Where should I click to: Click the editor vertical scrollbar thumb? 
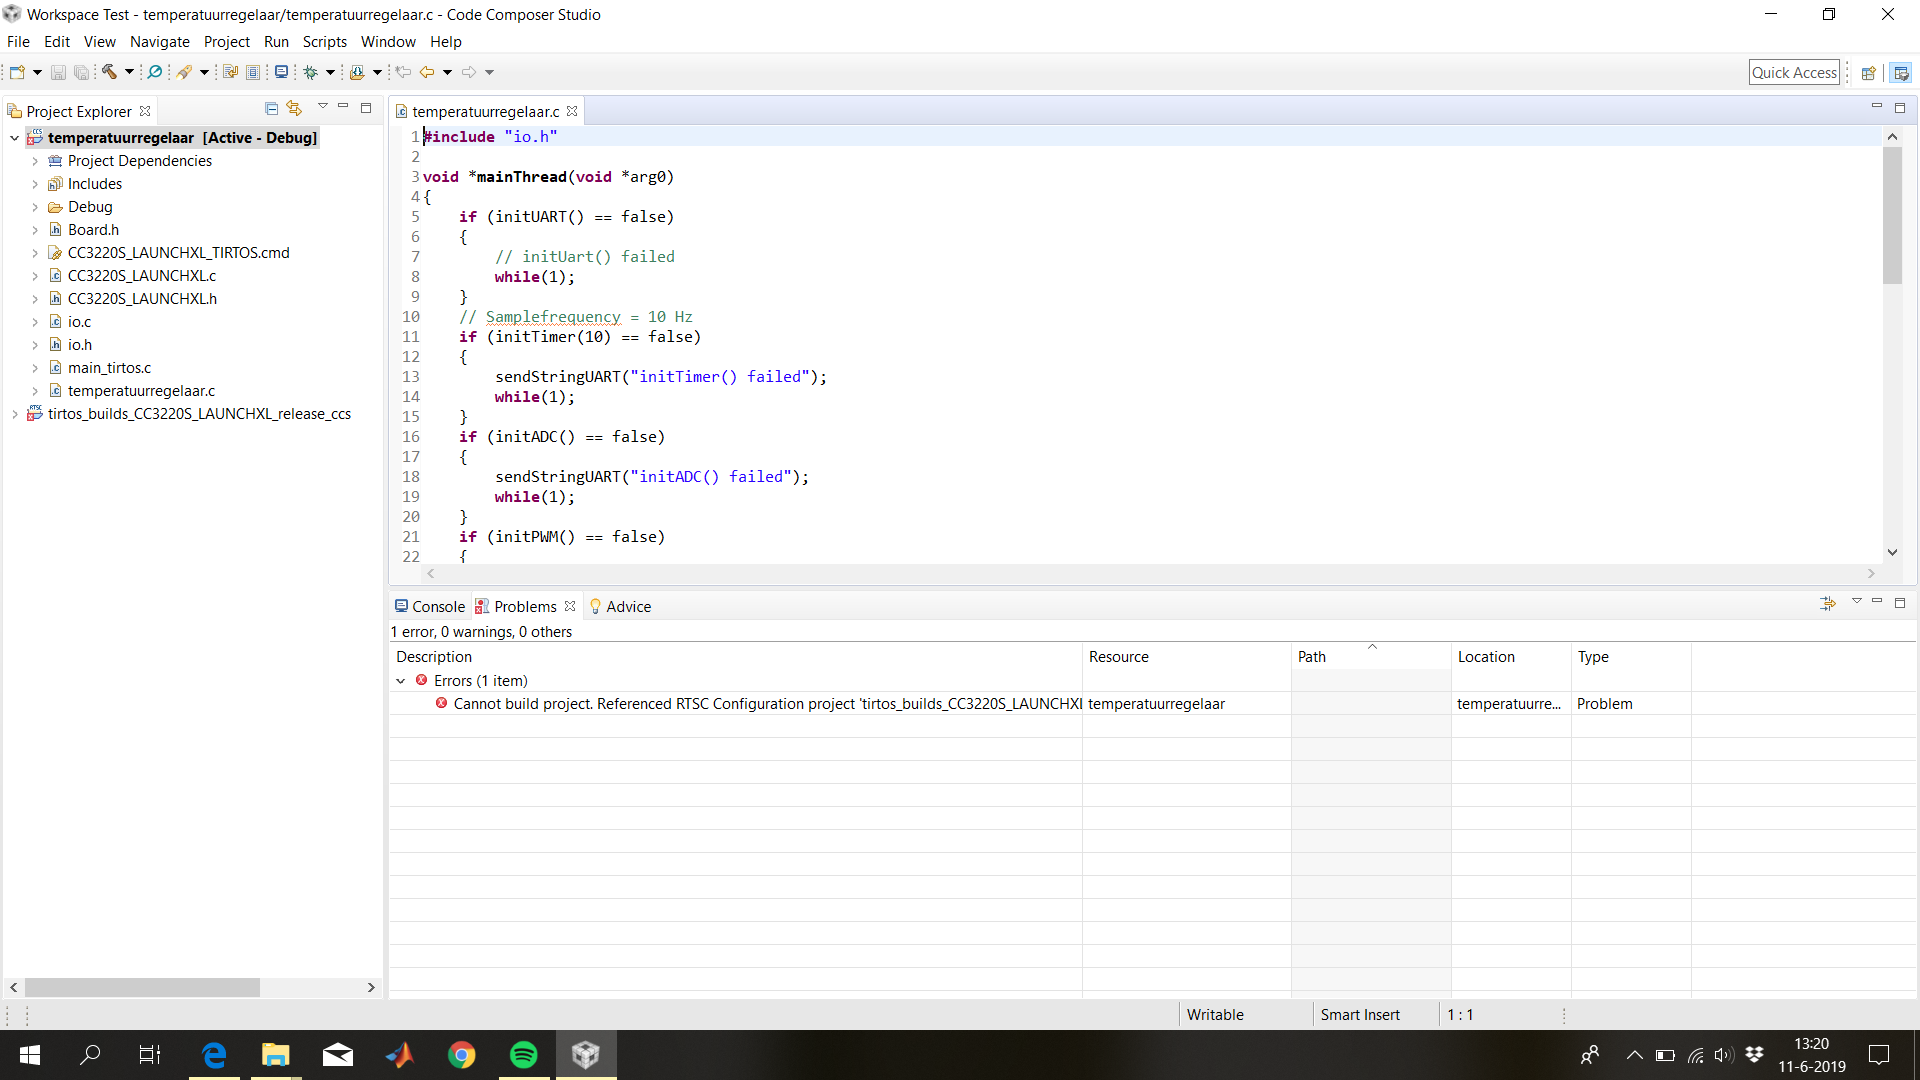click(1892, 214)
